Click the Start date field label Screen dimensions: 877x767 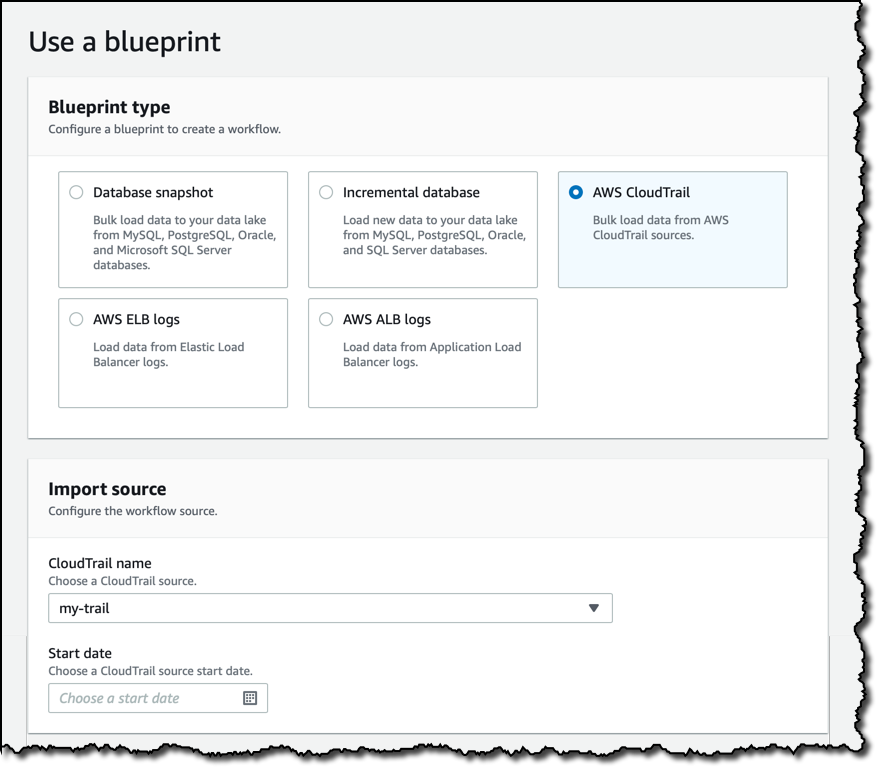click(80, 653)
